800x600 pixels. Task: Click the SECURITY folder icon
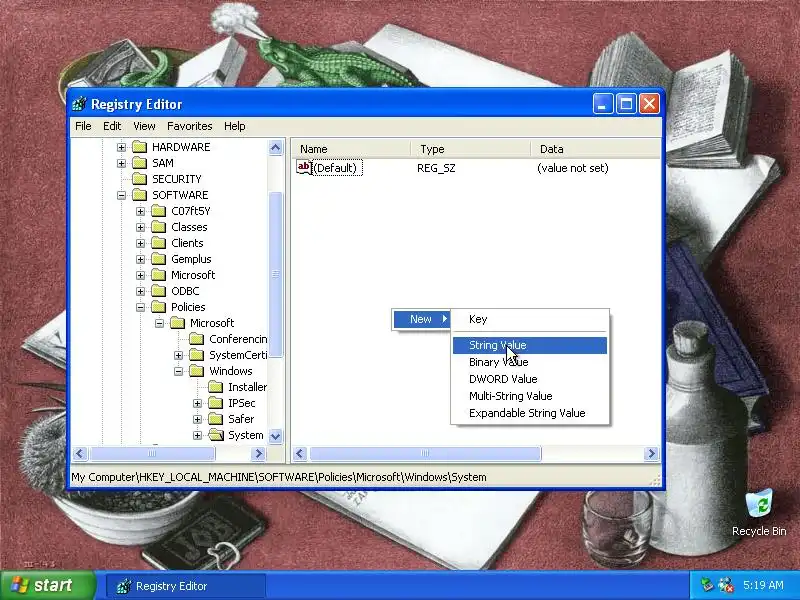tap(140, 179)
